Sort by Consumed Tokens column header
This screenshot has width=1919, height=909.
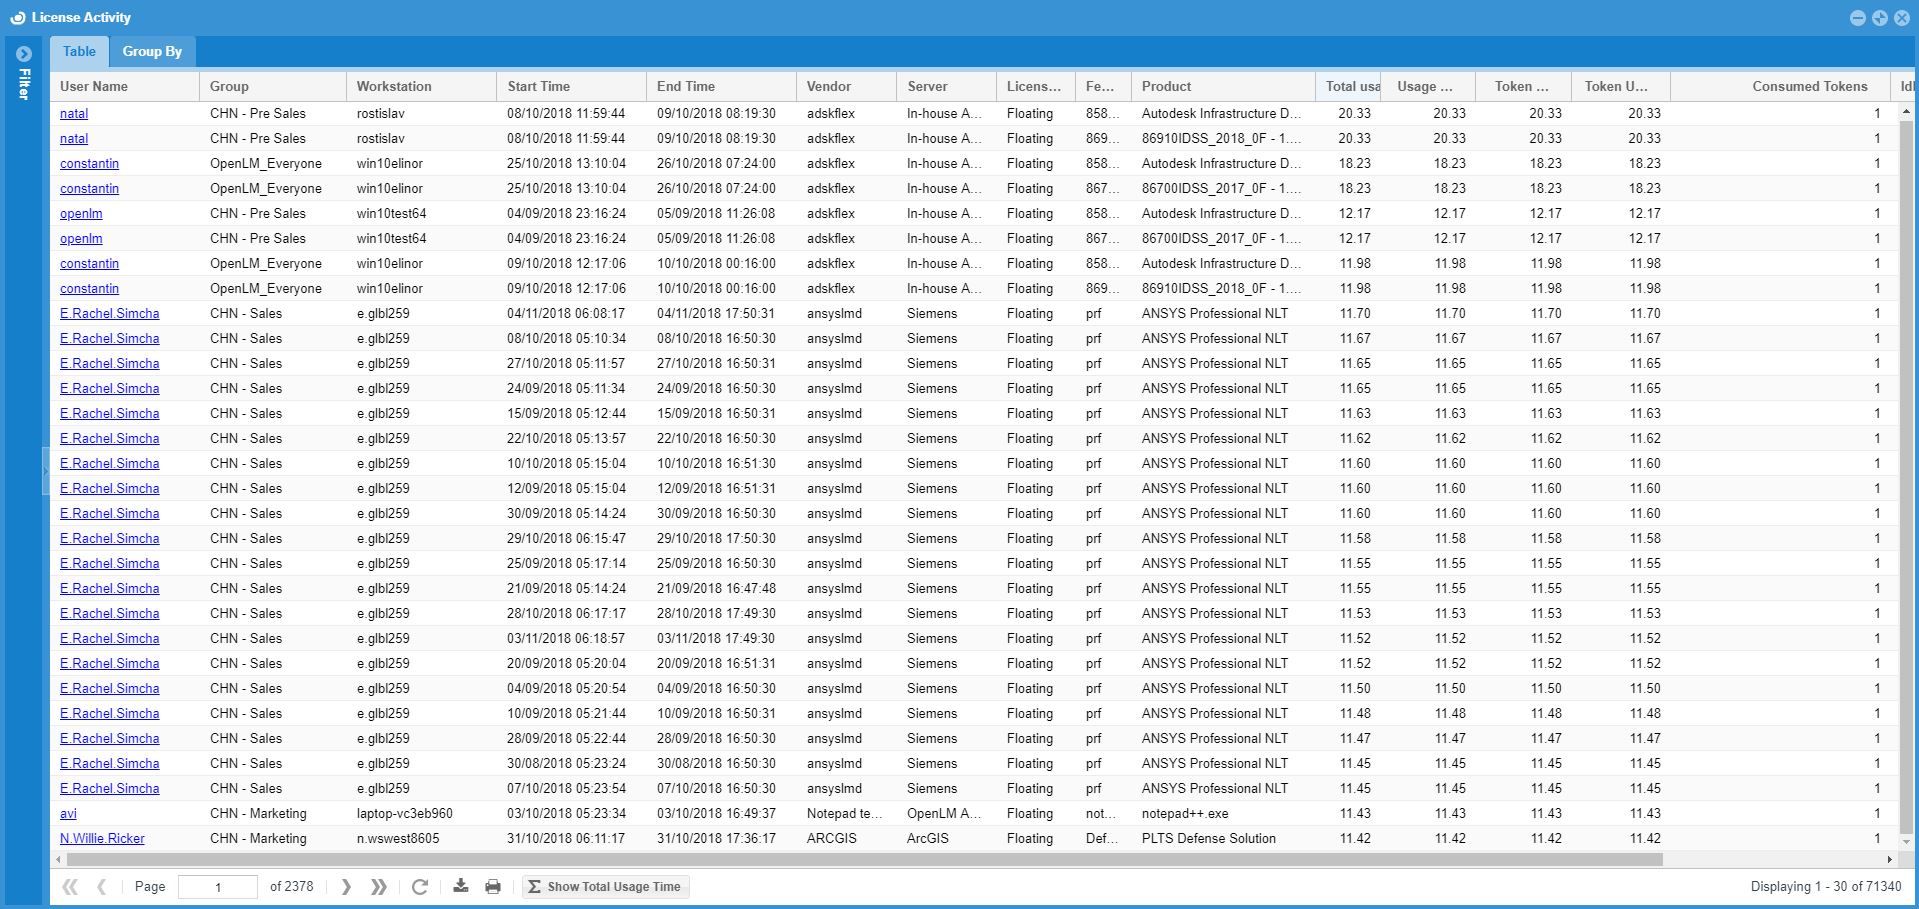point(1809,87)
